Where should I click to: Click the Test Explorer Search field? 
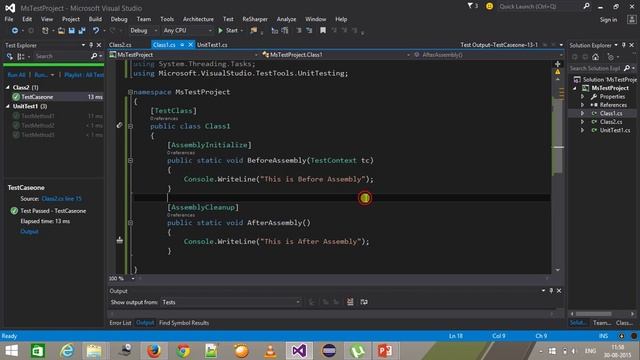pyautogui.click(x=61, y=56)
